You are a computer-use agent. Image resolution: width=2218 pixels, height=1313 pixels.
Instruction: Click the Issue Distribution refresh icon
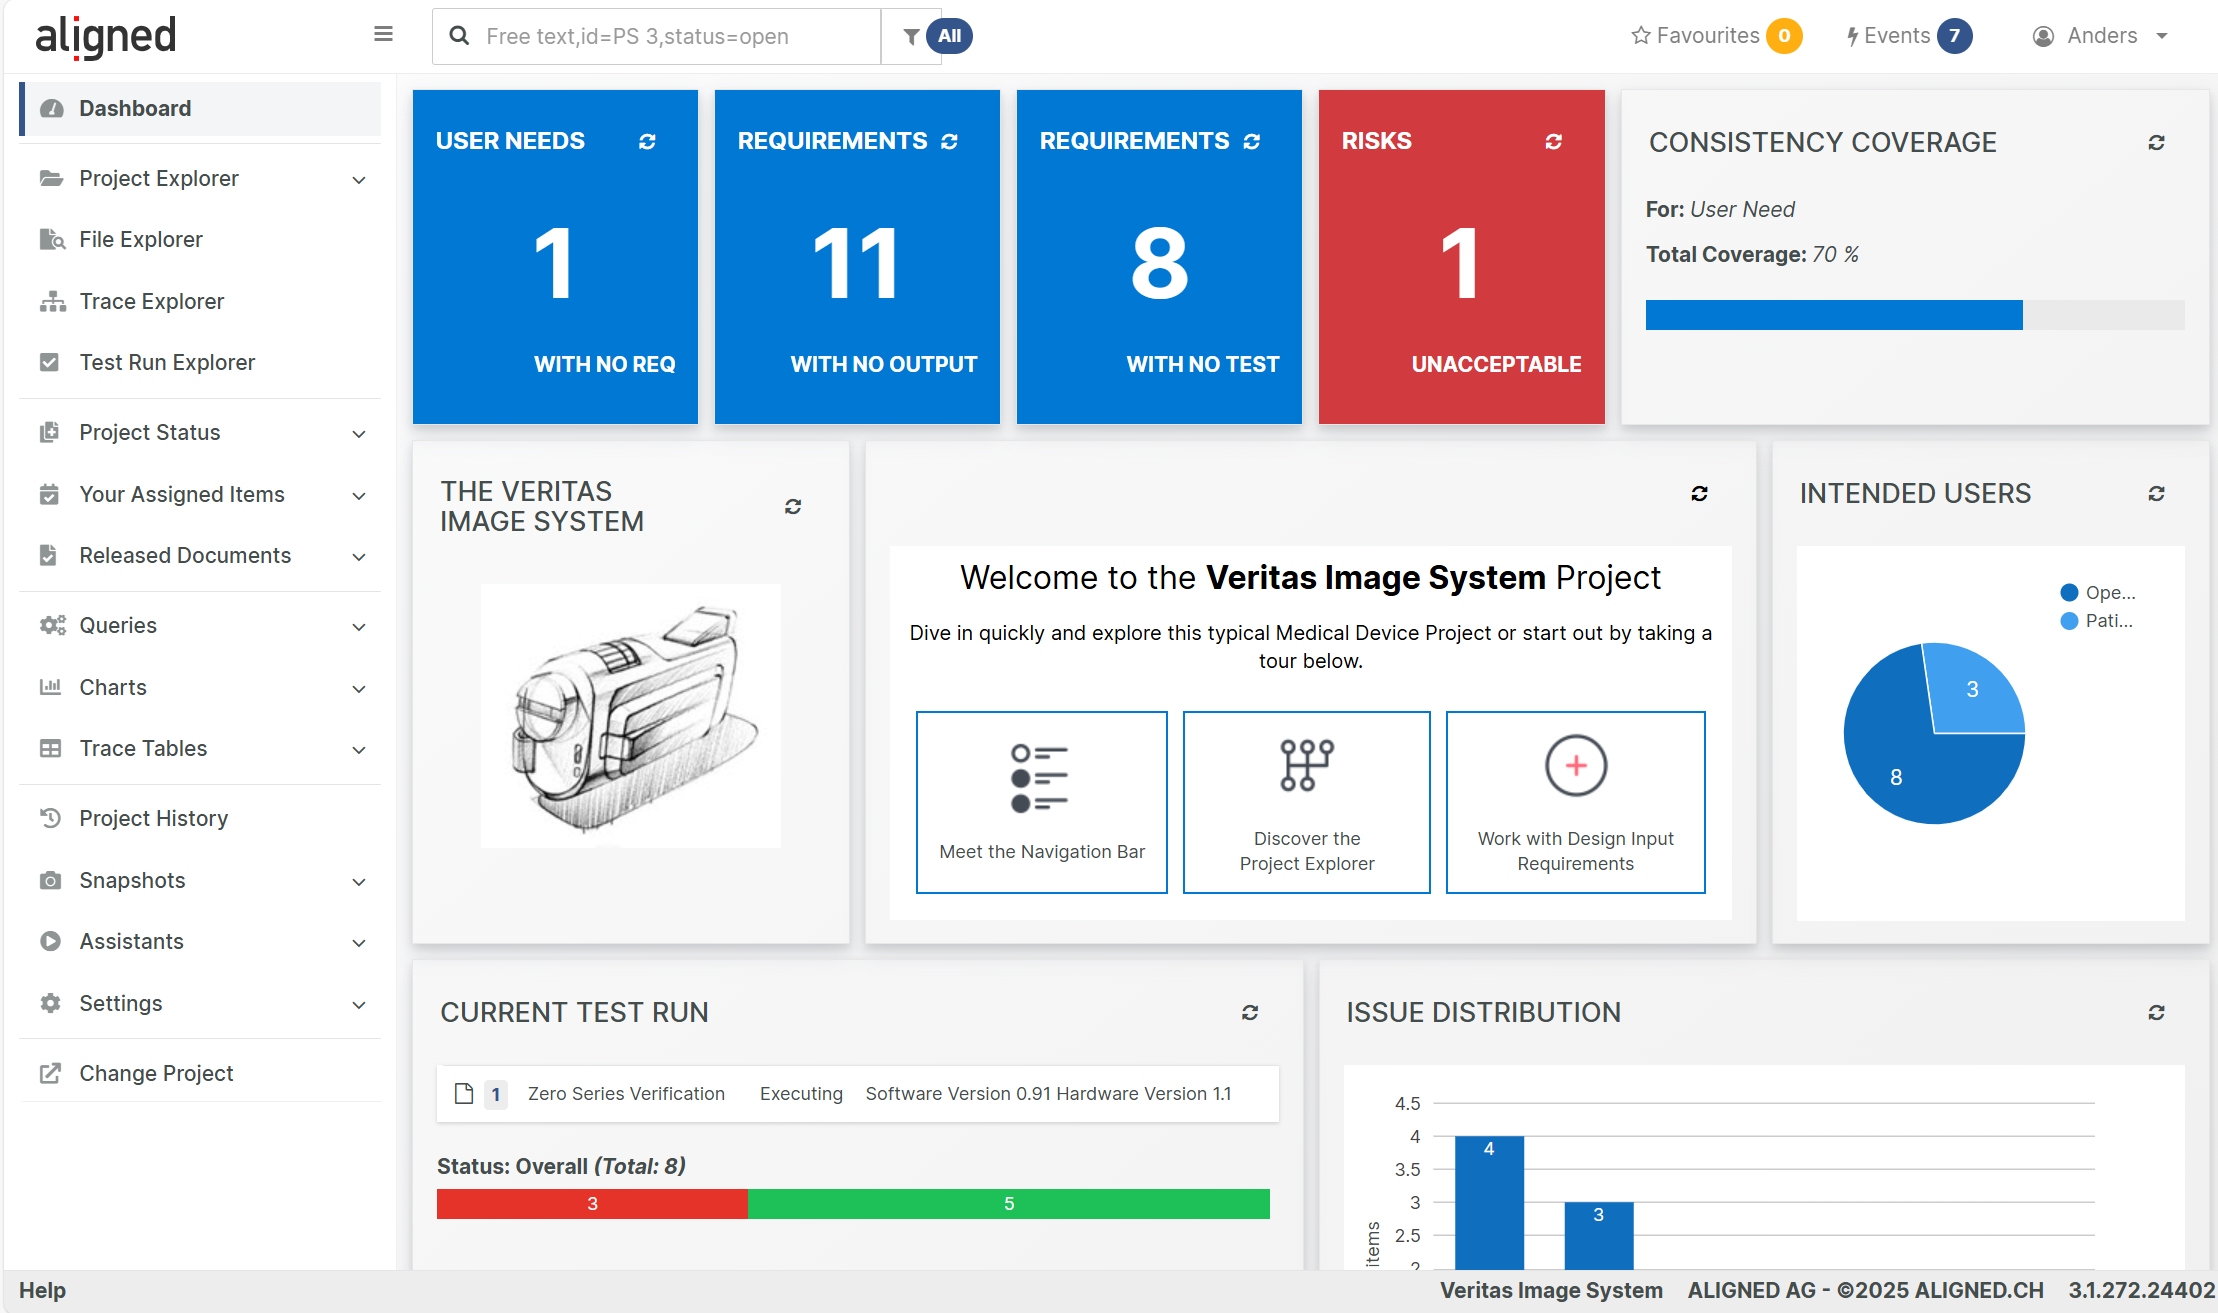pos(2156,1013)
